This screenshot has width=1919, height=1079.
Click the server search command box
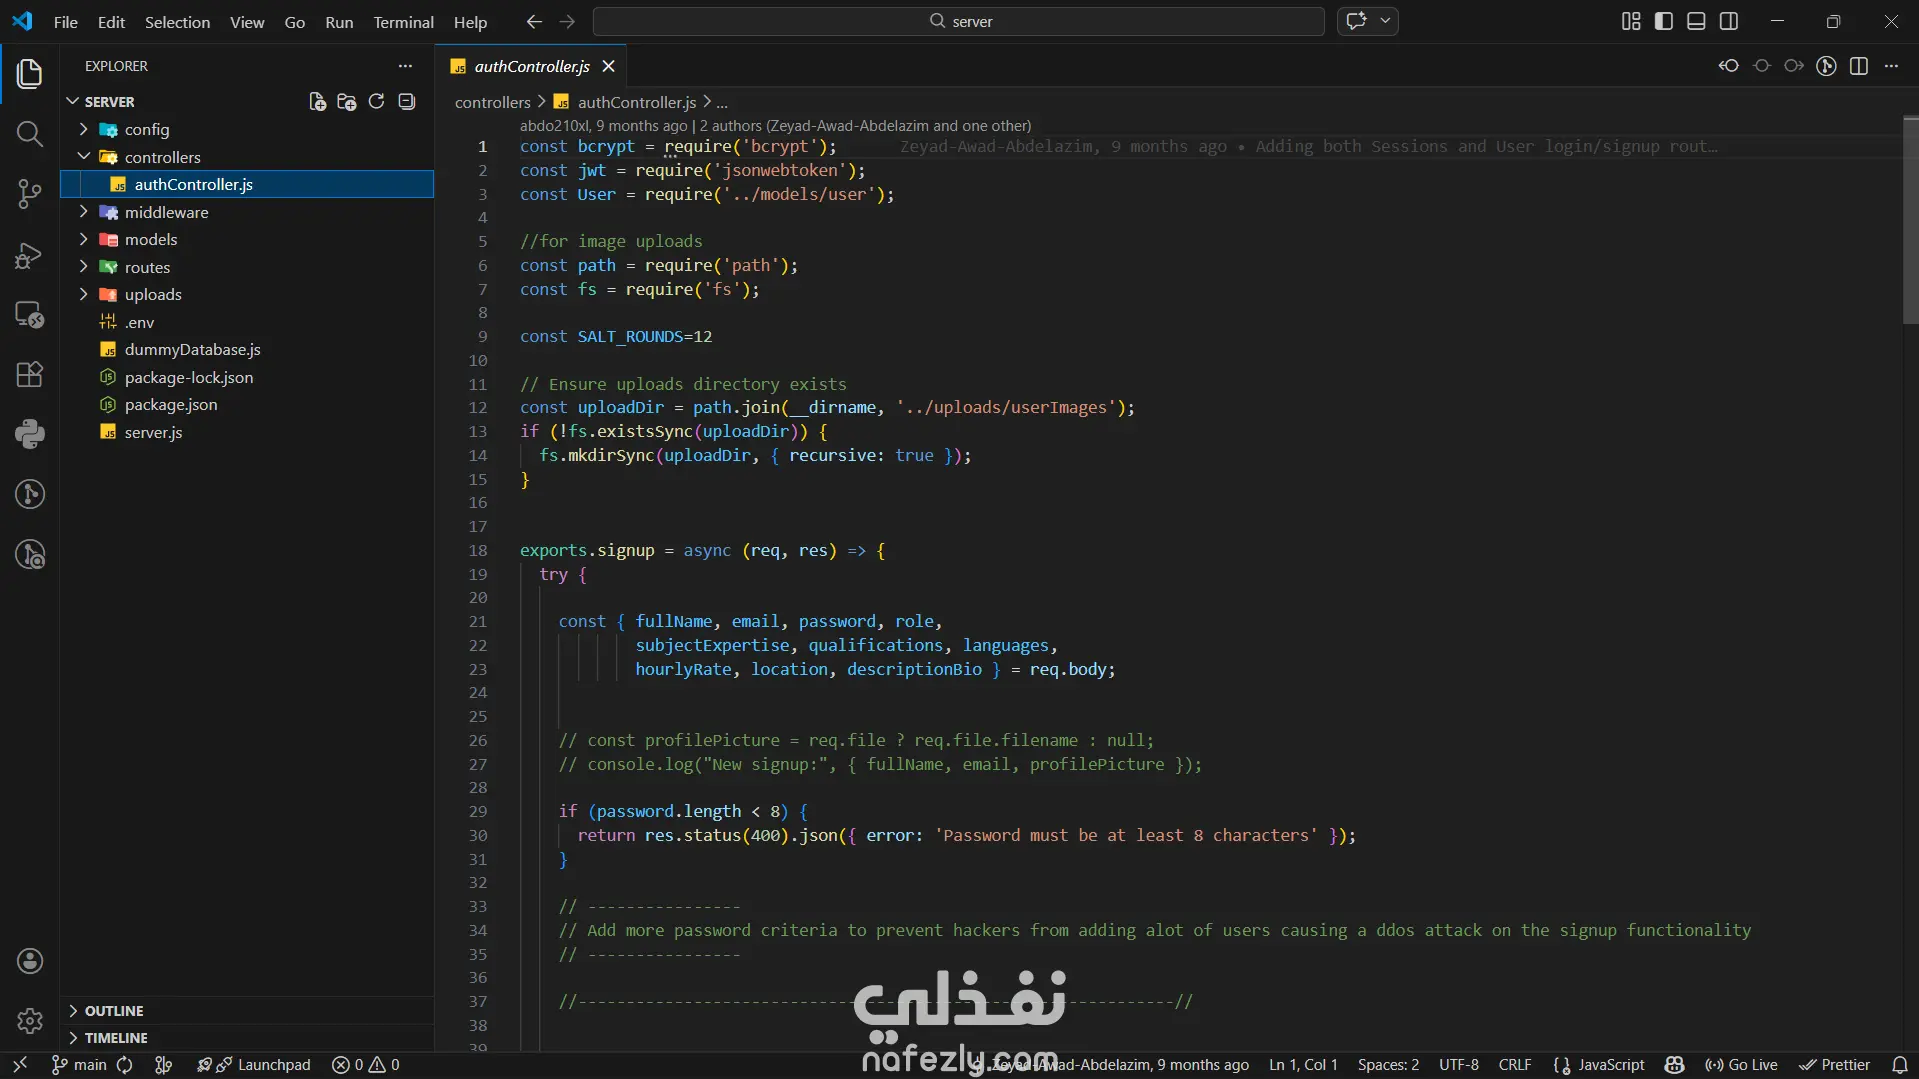point(959,21)
